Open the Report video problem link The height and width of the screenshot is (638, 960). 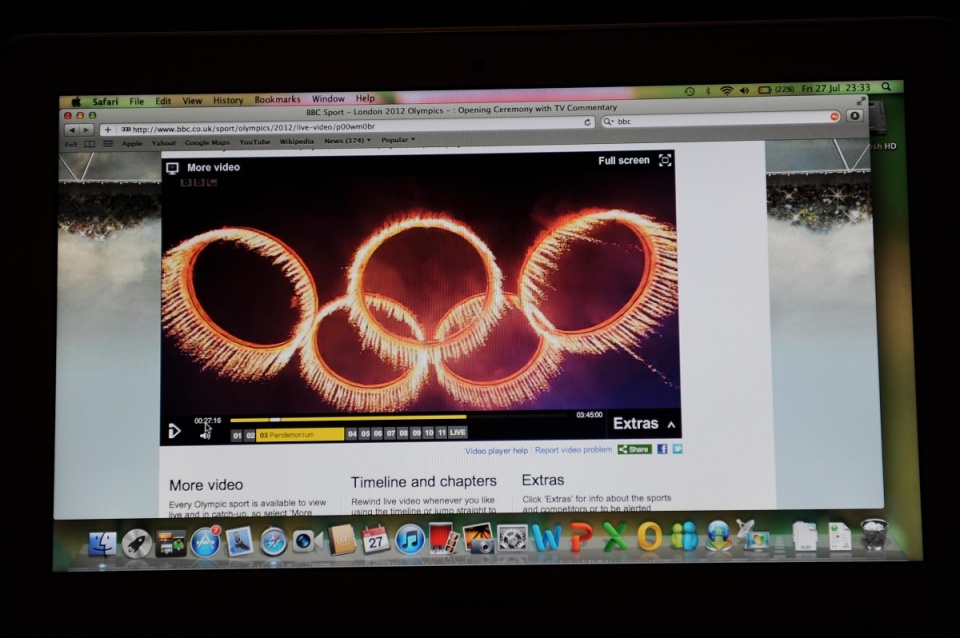(x=573, y=449)
